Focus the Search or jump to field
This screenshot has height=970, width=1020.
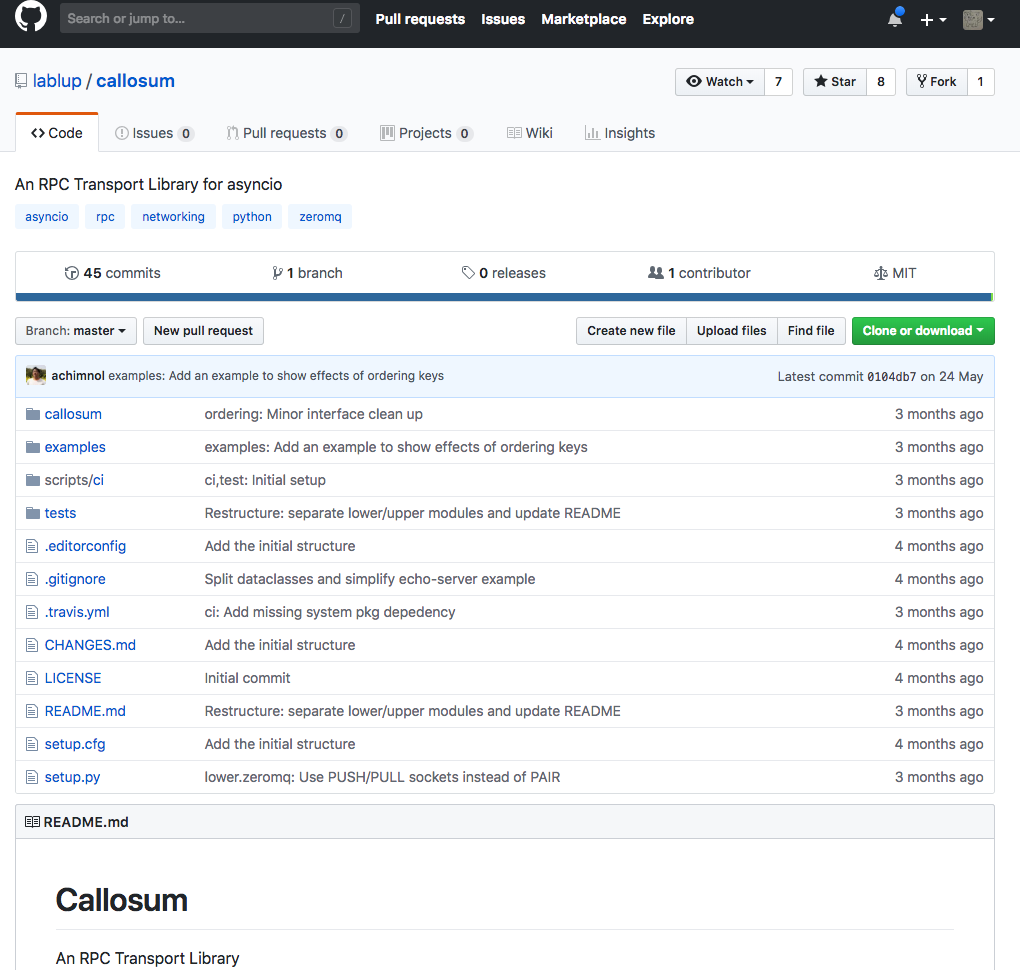(x=209, y=18)
